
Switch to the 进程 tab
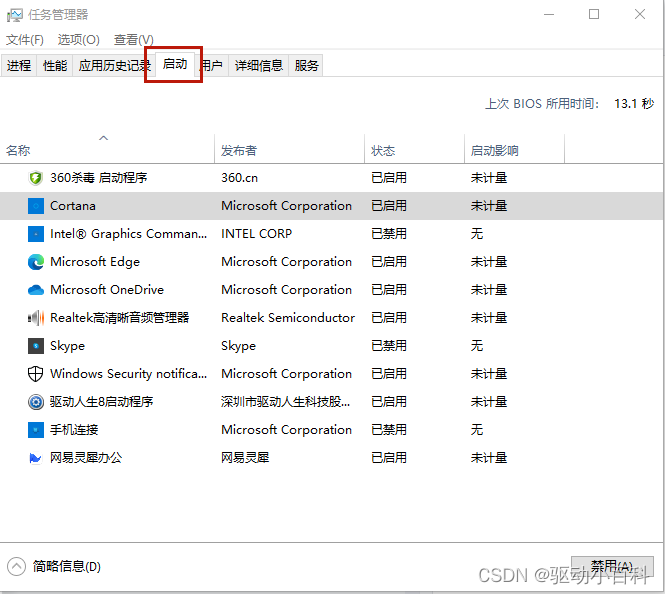click(19, 65)
